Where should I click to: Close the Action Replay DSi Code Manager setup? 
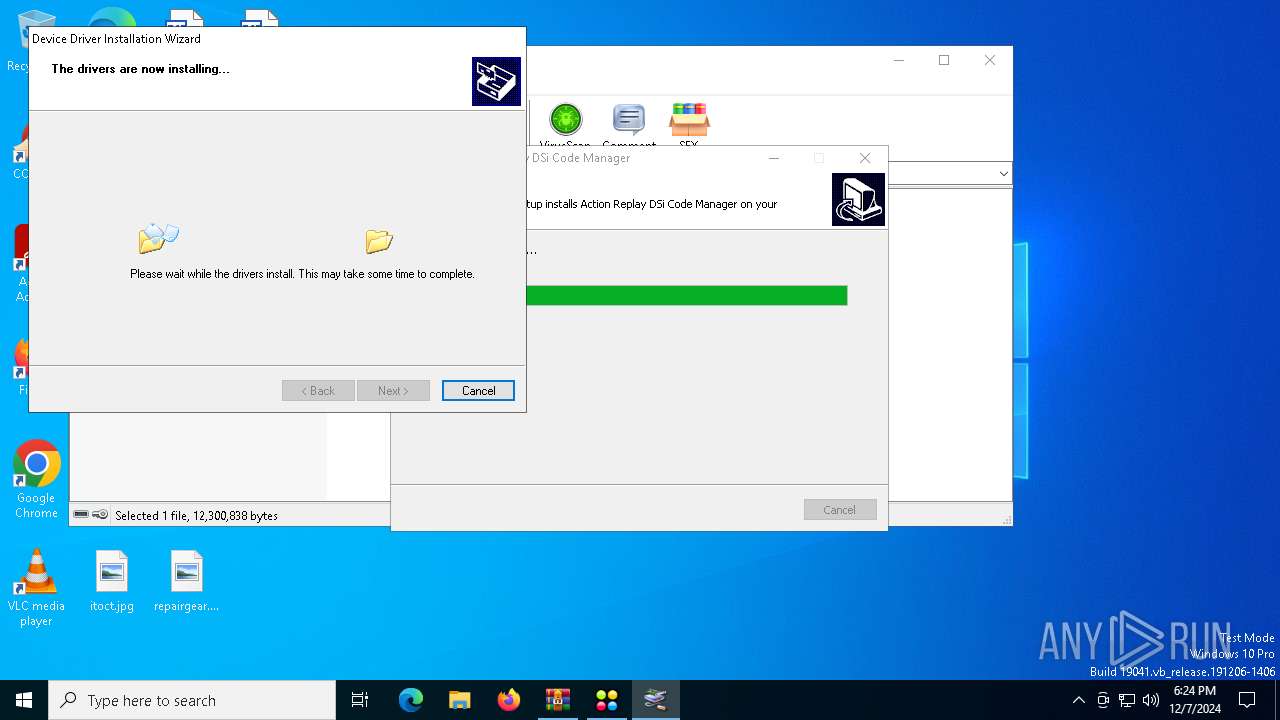[x=865, y=158]
